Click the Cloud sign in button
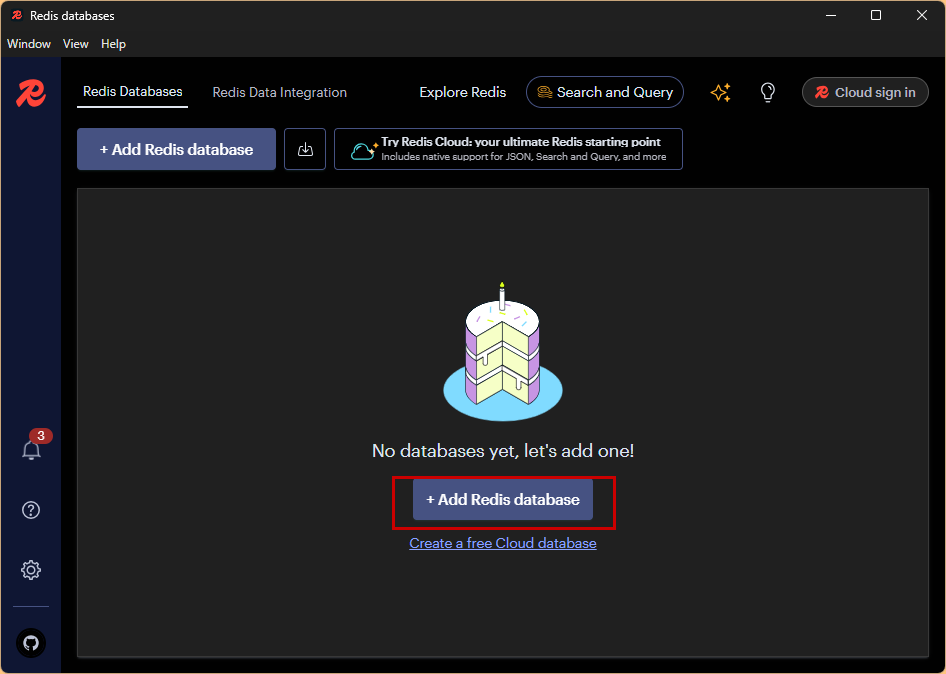The width and height of the screenshot is (946, 674). click(x=865, y=92)
